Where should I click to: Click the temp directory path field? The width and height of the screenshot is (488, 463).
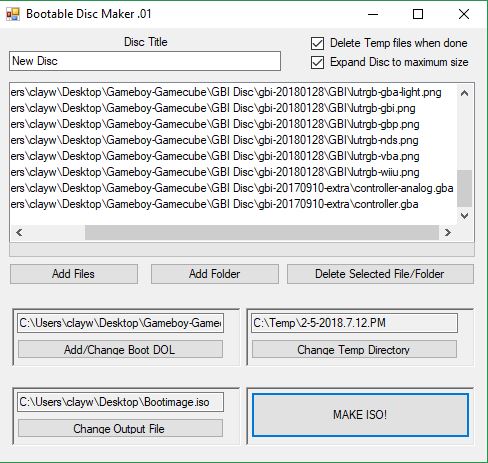354,323
